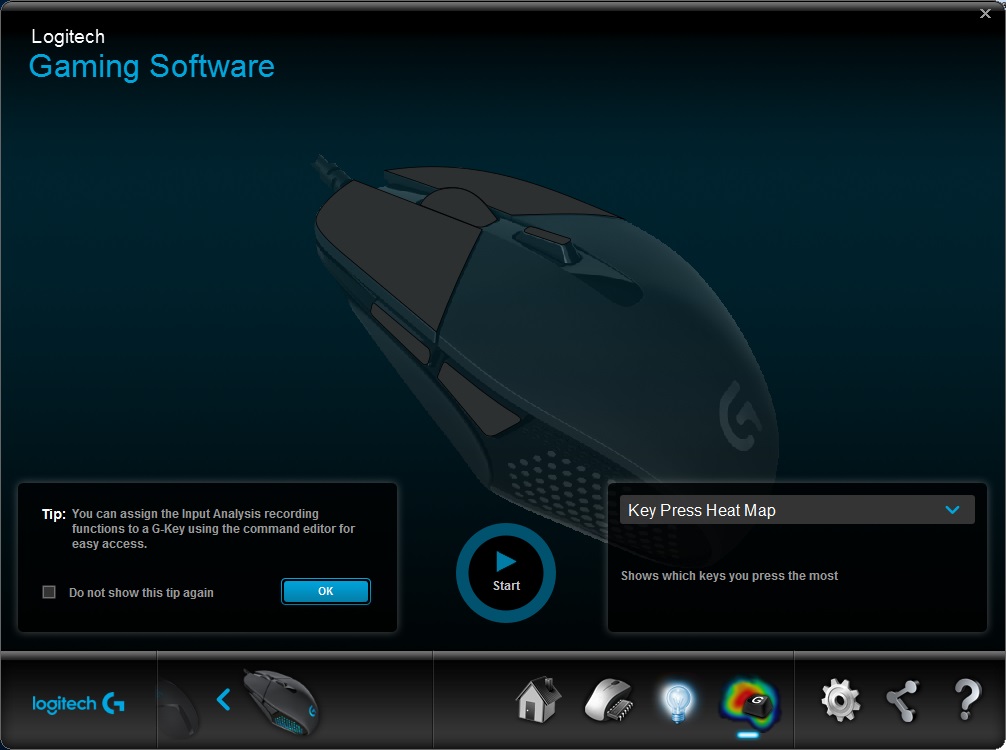Start the input analysis recording

(x=506, y=572)
